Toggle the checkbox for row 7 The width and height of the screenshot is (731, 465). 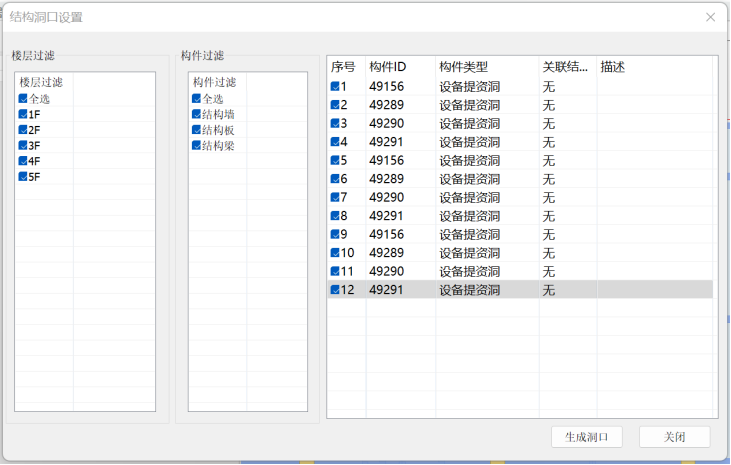tap(335, 197)
